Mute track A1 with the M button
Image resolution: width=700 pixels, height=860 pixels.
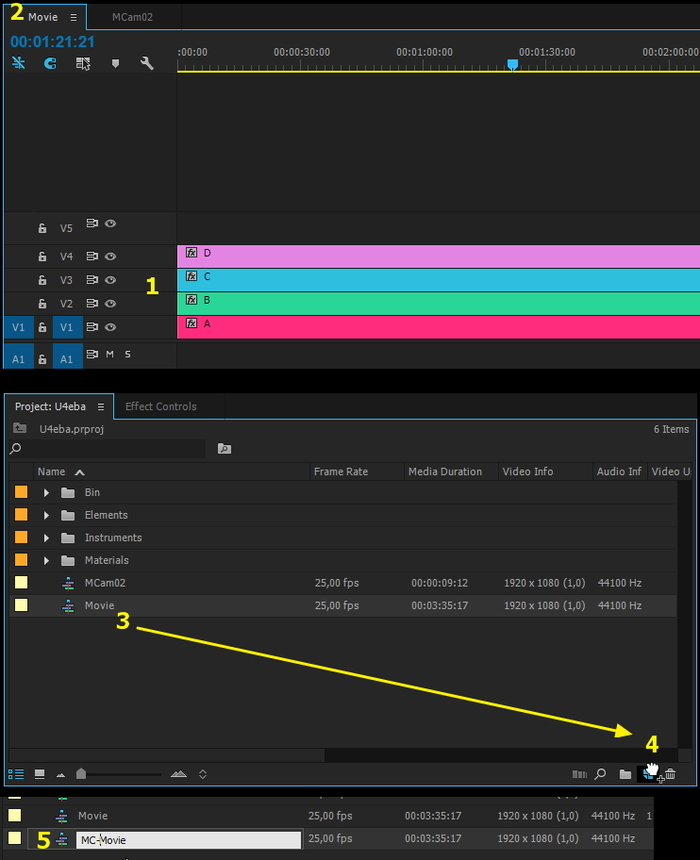(110, 354)
